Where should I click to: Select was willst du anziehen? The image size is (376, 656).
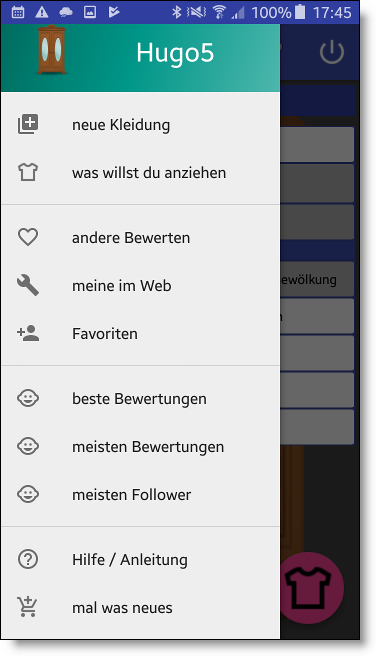click(141, 173)
